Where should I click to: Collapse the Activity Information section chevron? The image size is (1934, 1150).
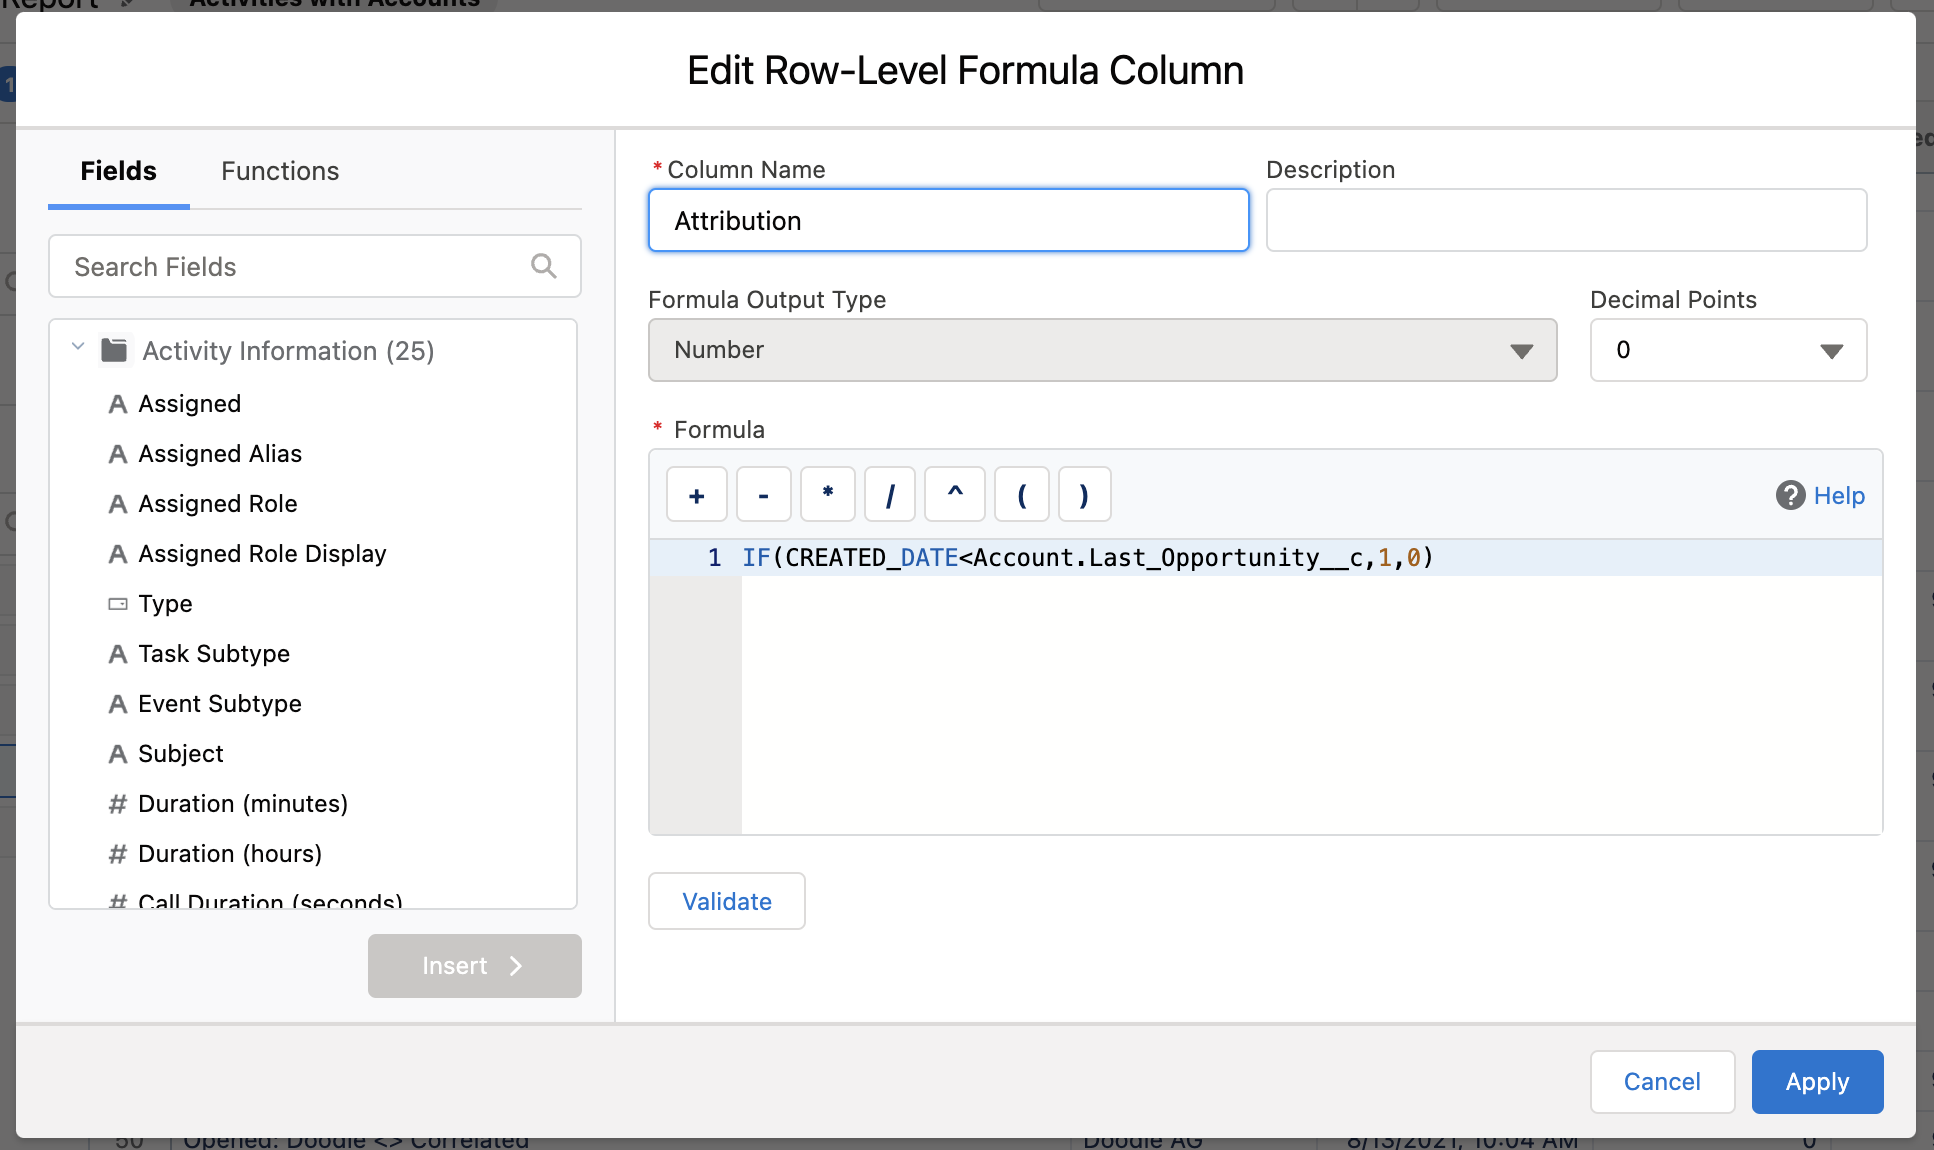coord(78,347)
